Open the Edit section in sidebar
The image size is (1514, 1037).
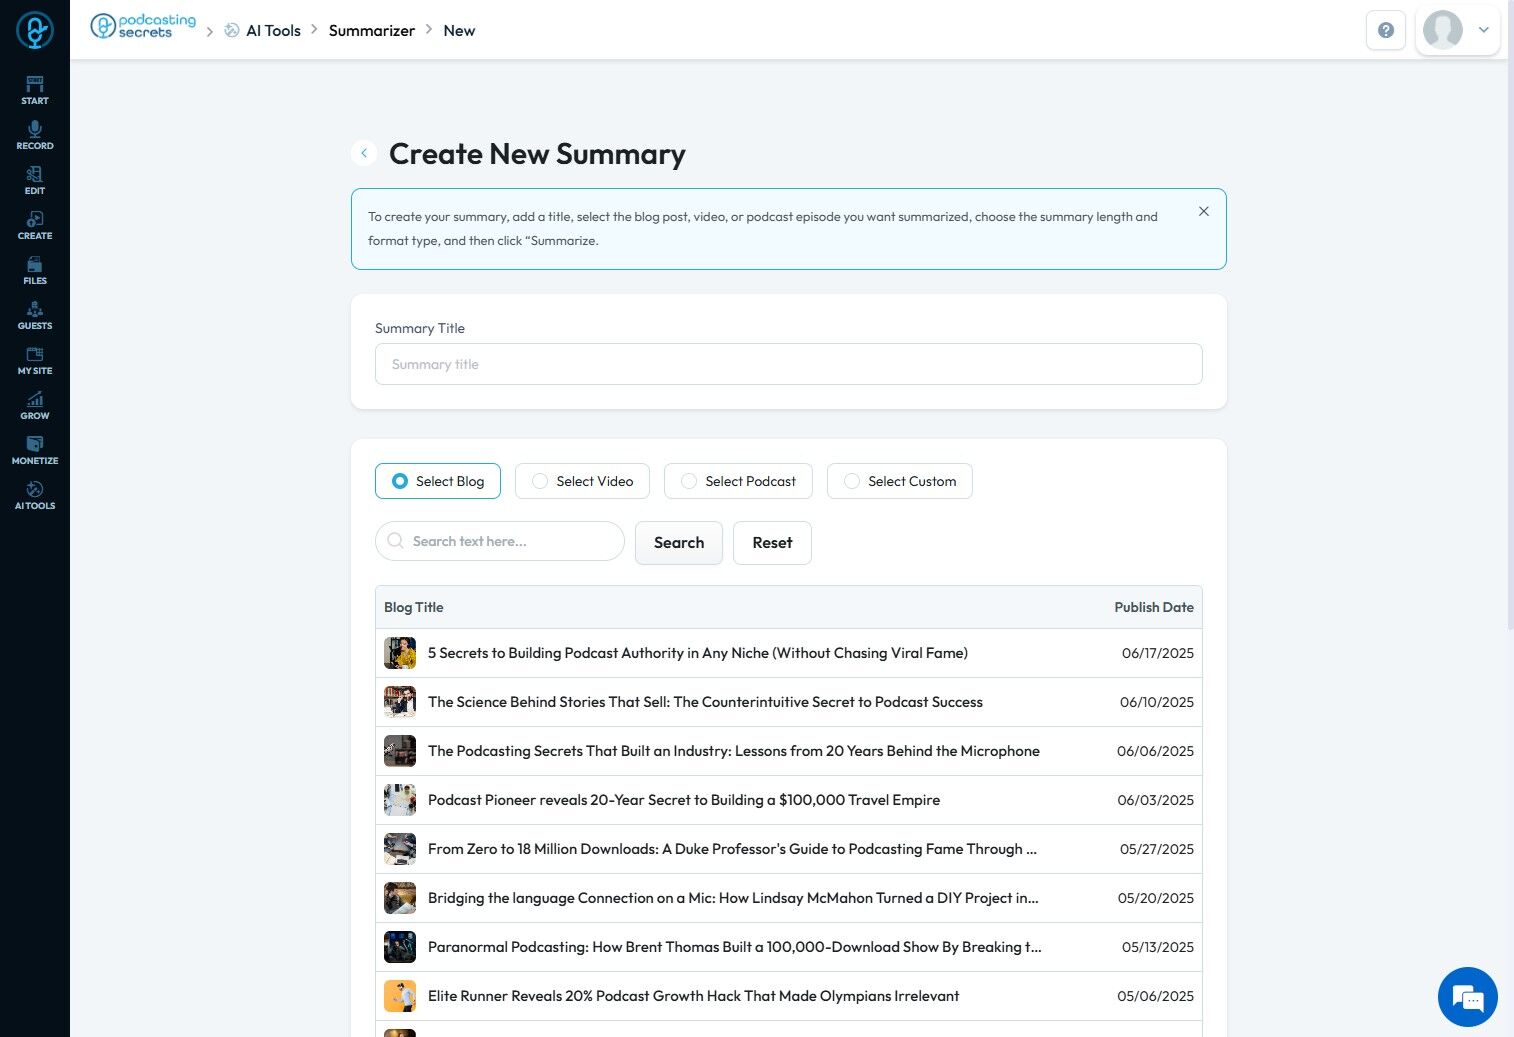(x=35, y=180)
